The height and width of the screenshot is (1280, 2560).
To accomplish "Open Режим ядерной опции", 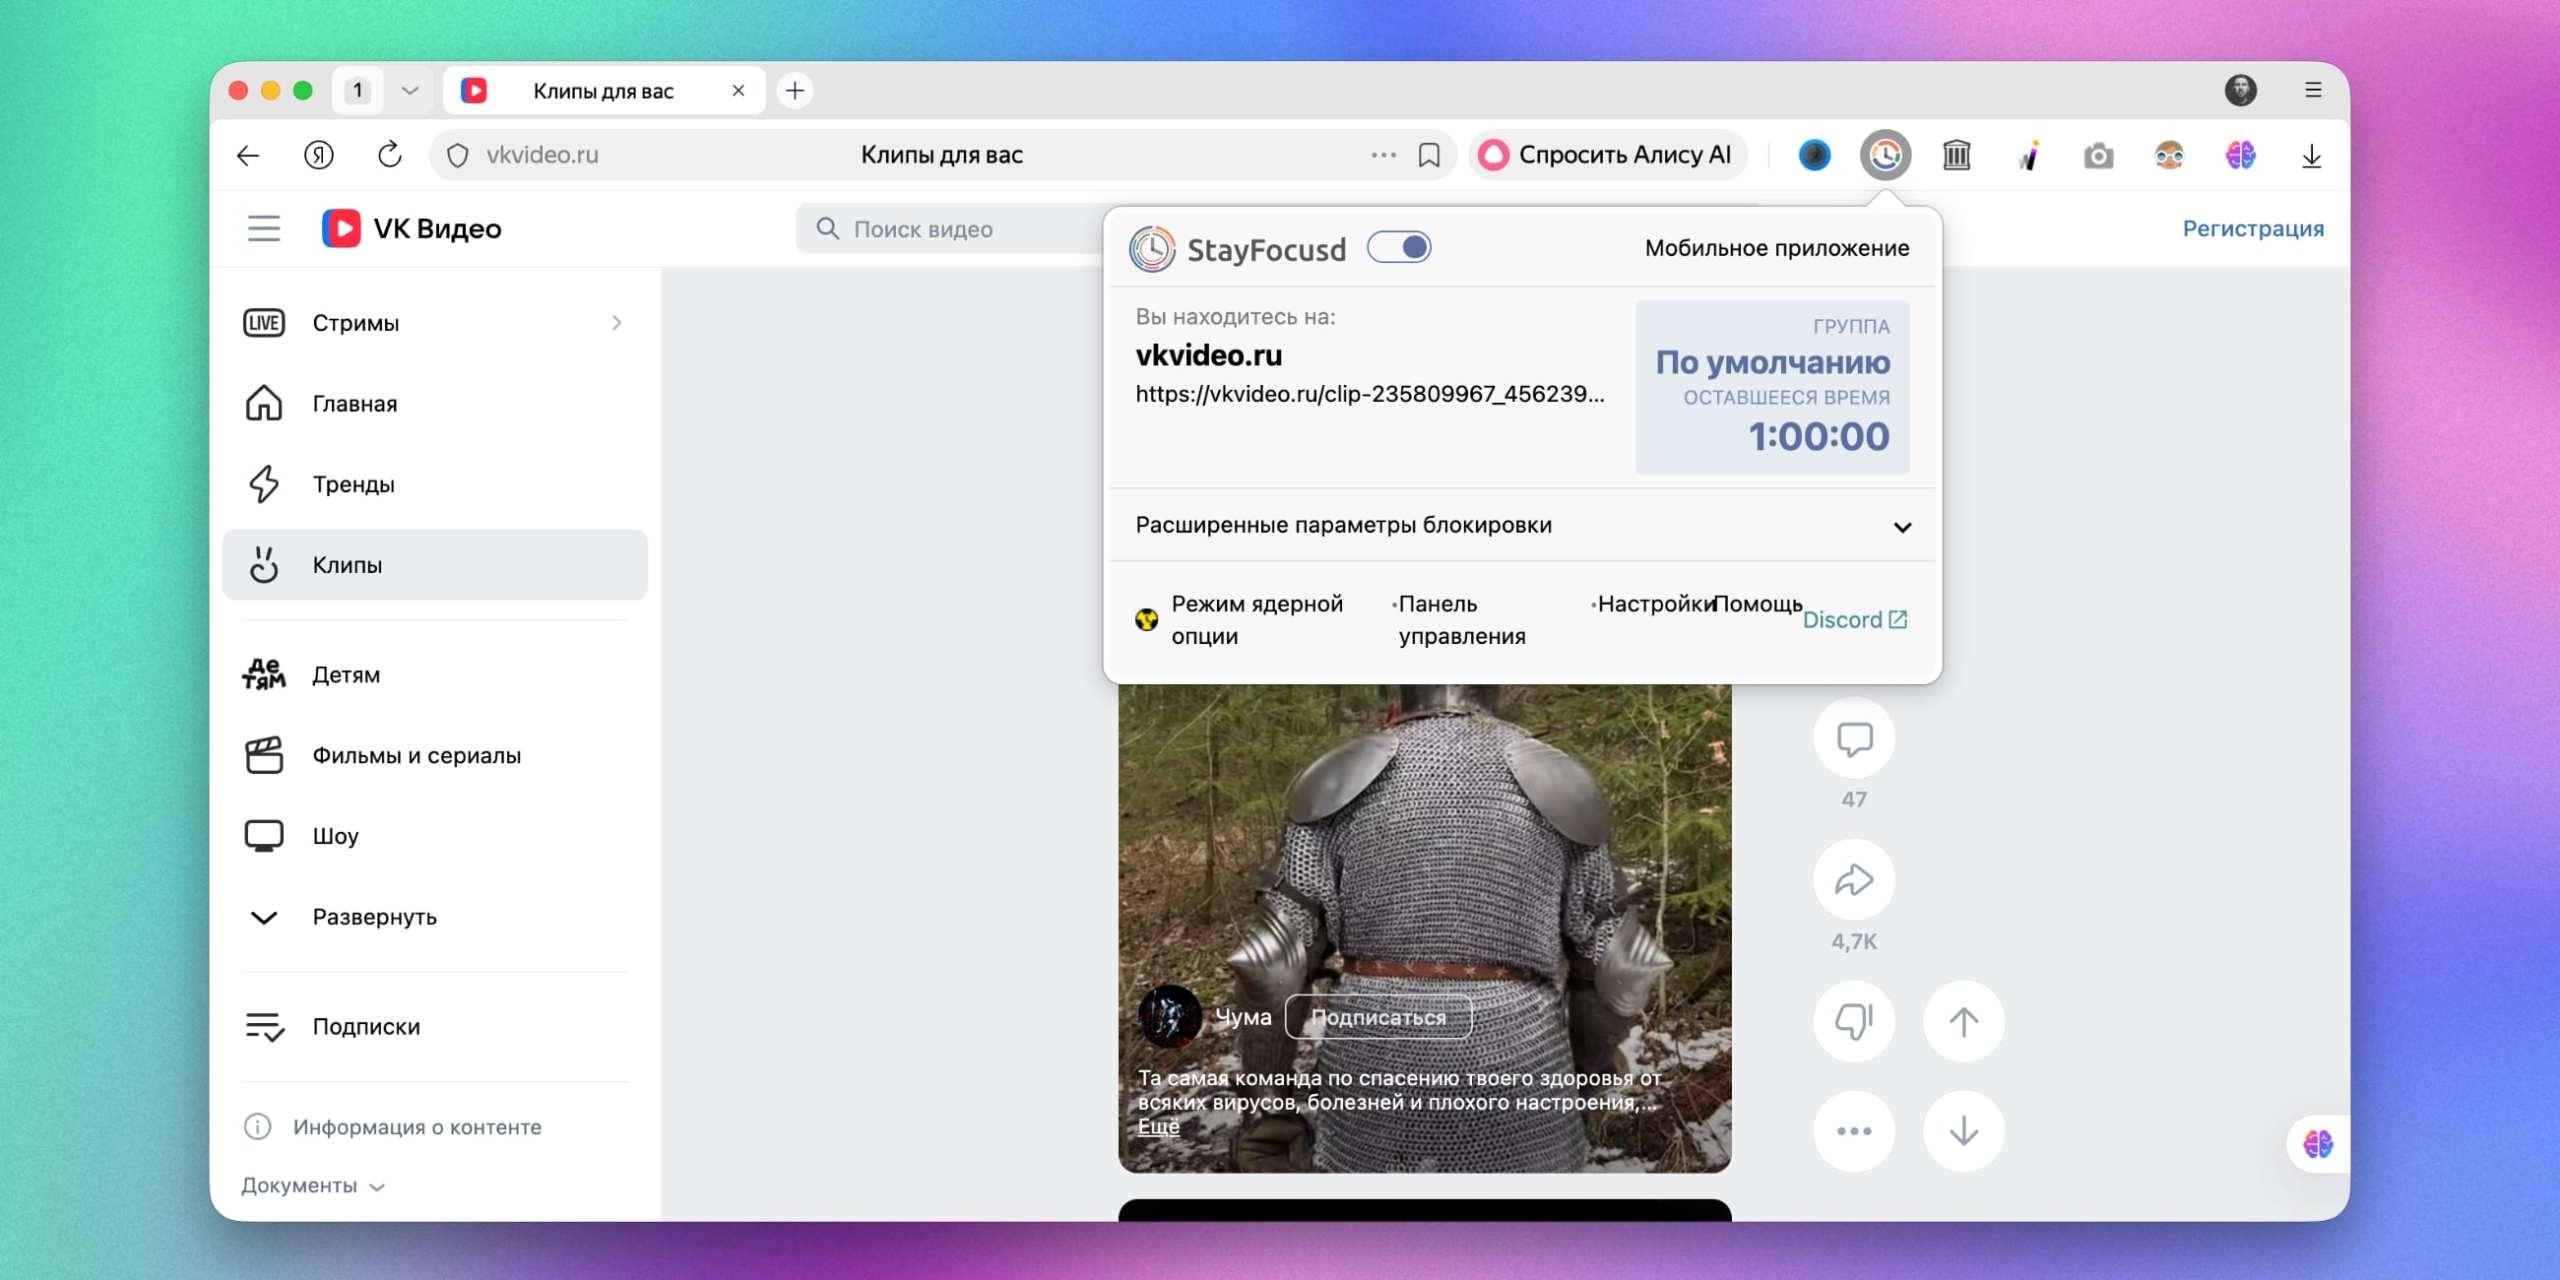I will coord(1241,620).
